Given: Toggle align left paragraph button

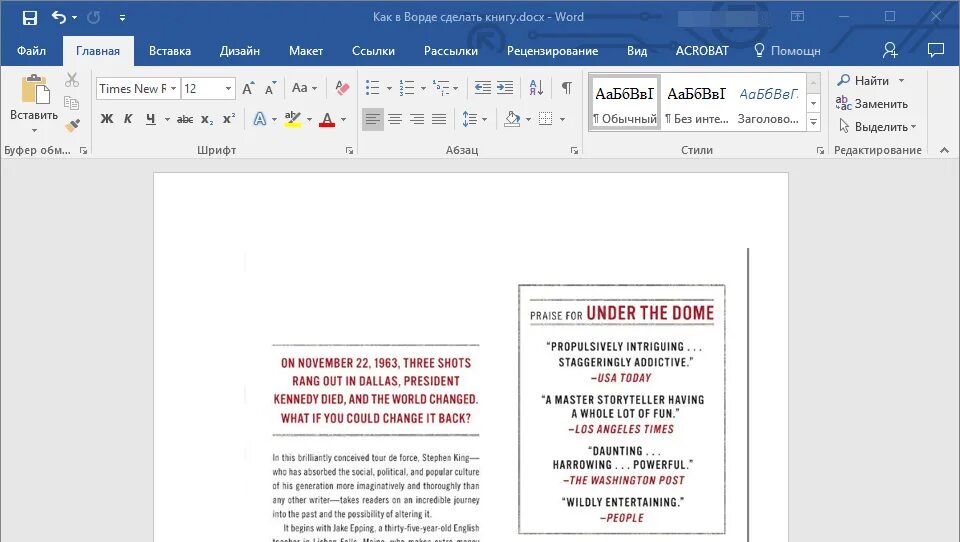Looking at the screenshot, I should pyautogui.click(x=372, y=119).
